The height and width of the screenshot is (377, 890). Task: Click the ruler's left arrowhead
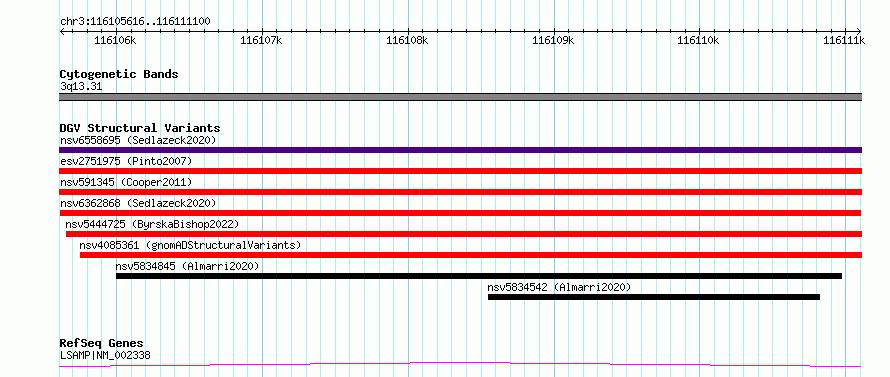pos(62,31)
